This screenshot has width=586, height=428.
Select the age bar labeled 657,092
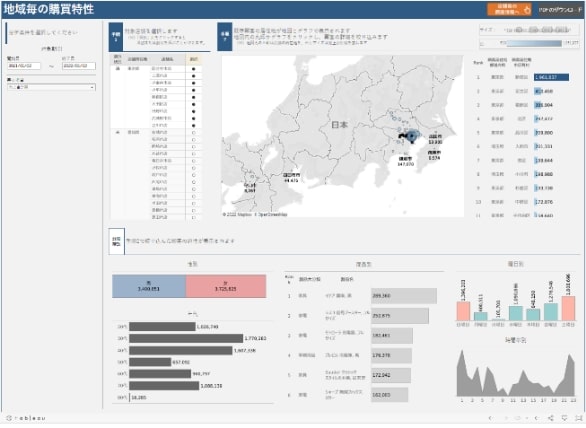click(x=150, y=362)
